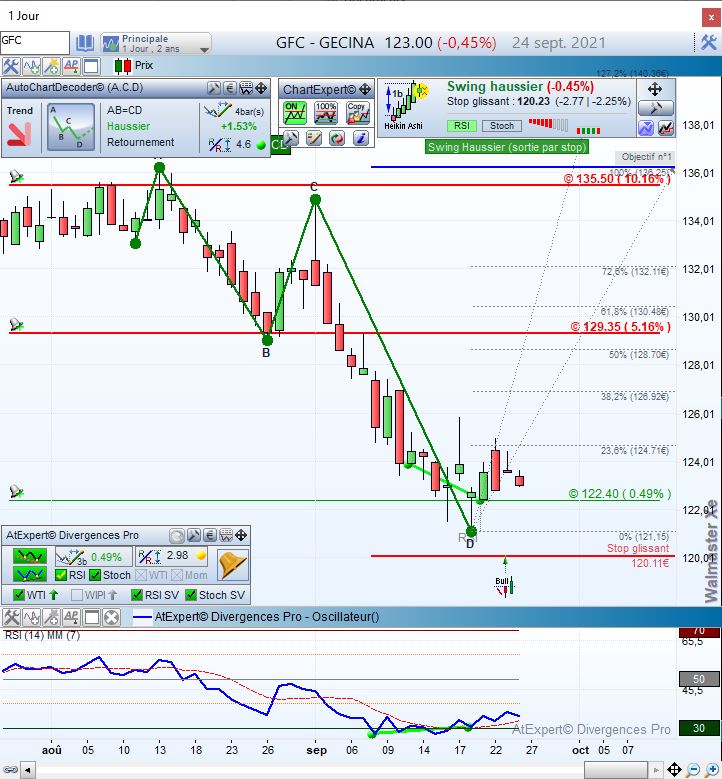Click the ABCD pattern thumbnail button
Image resolution: width=722 pixels, height=779 pixels.
click(x=71, y=127)
